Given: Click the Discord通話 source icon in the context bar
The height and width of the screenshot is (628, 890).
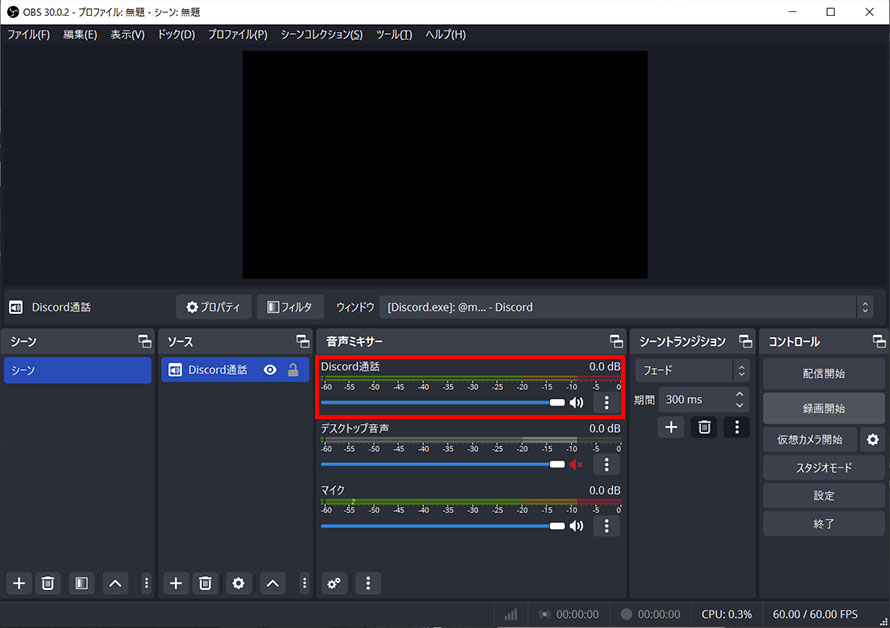Looking at the screenshot, I should tap(15, 308).
